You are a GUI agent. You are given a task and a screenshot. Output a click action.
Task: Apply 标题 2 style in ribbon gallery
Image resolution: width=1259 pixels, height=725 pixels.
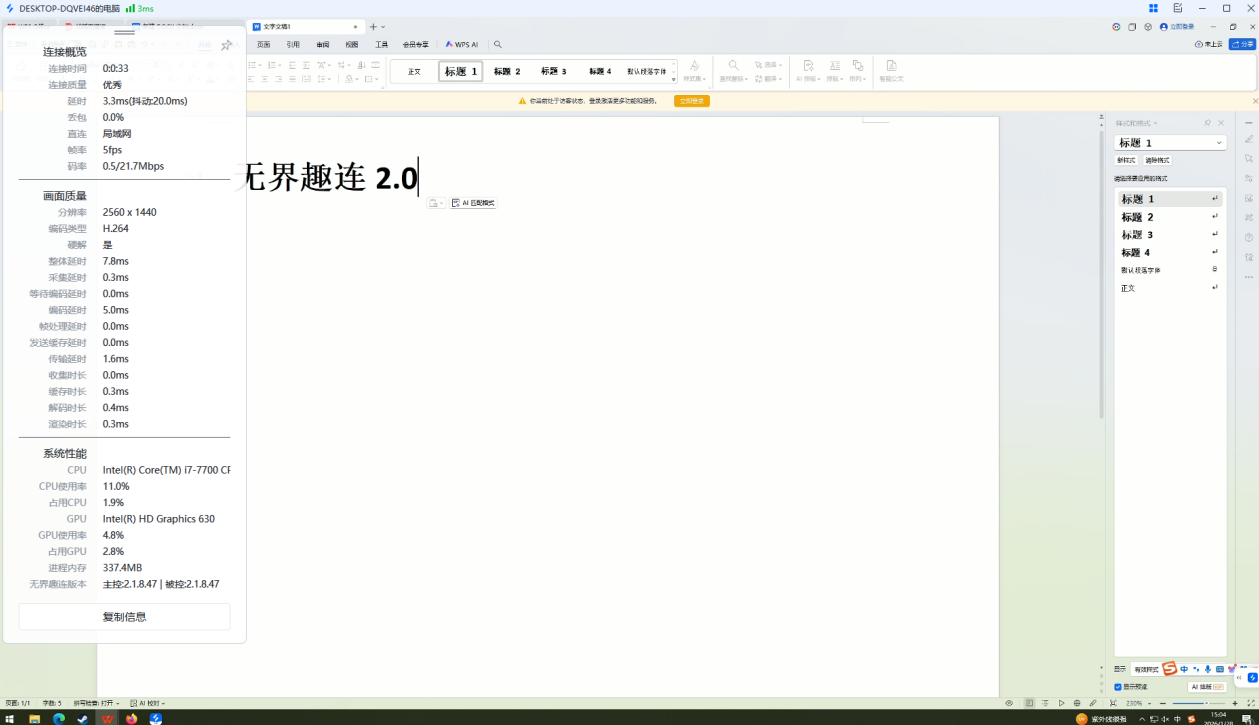pos(507,72)
